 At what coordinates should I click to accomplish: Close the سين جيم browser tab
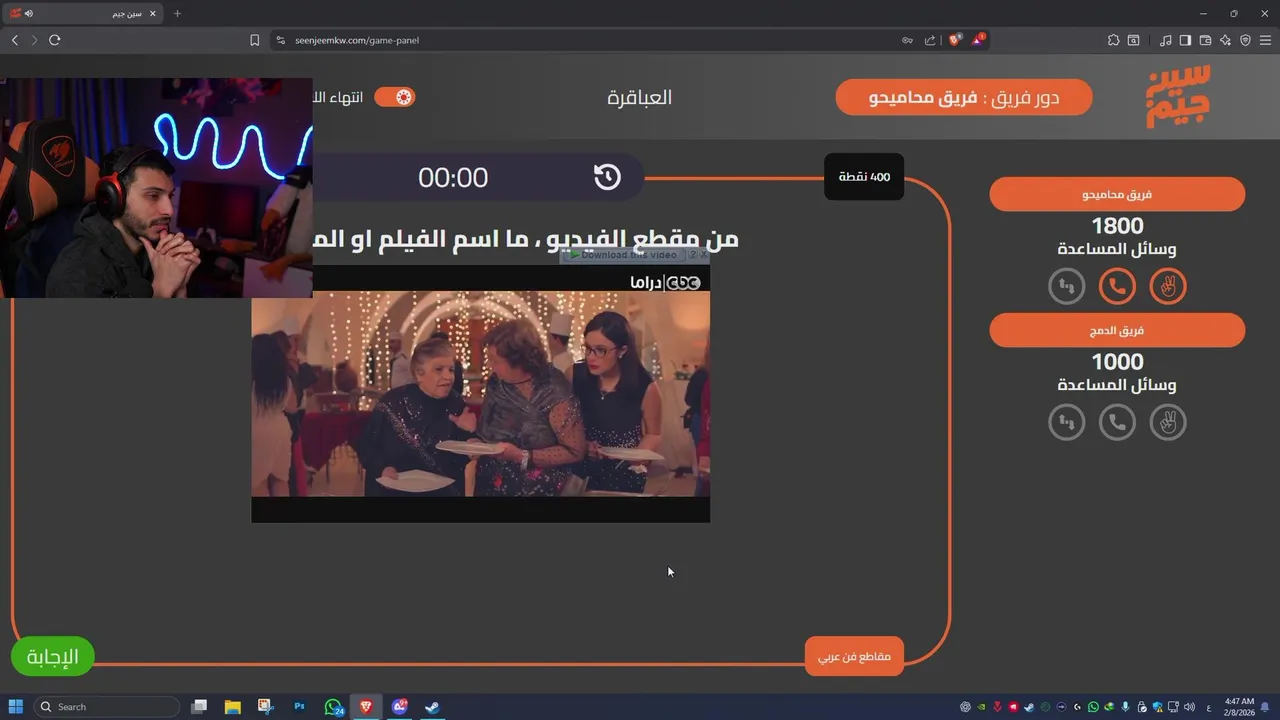(153, 13)
